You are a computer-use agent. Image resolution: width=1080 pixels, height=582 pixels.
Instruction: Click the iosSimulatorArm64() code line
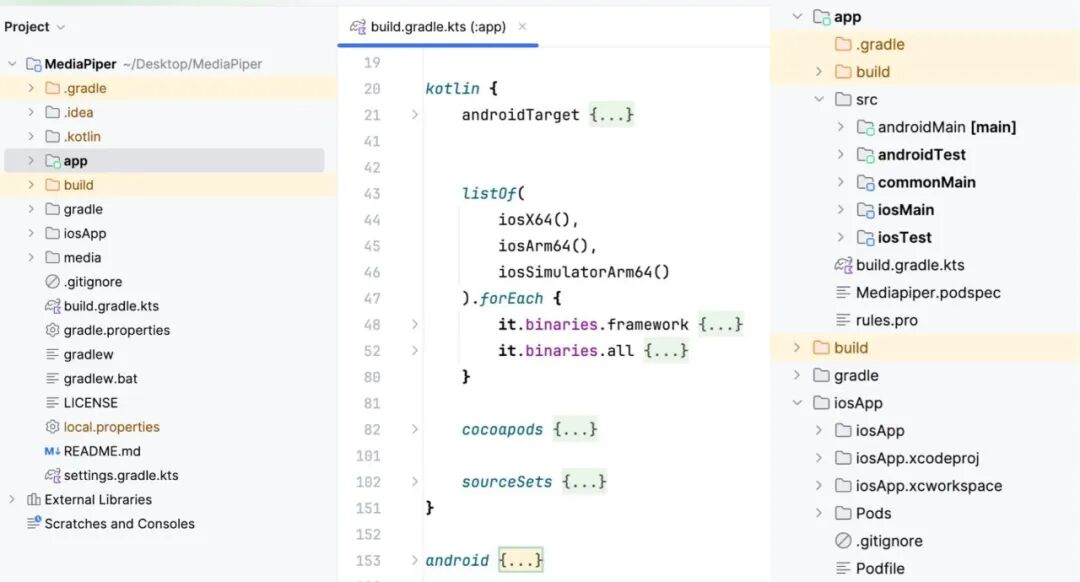tap(583, 272)
